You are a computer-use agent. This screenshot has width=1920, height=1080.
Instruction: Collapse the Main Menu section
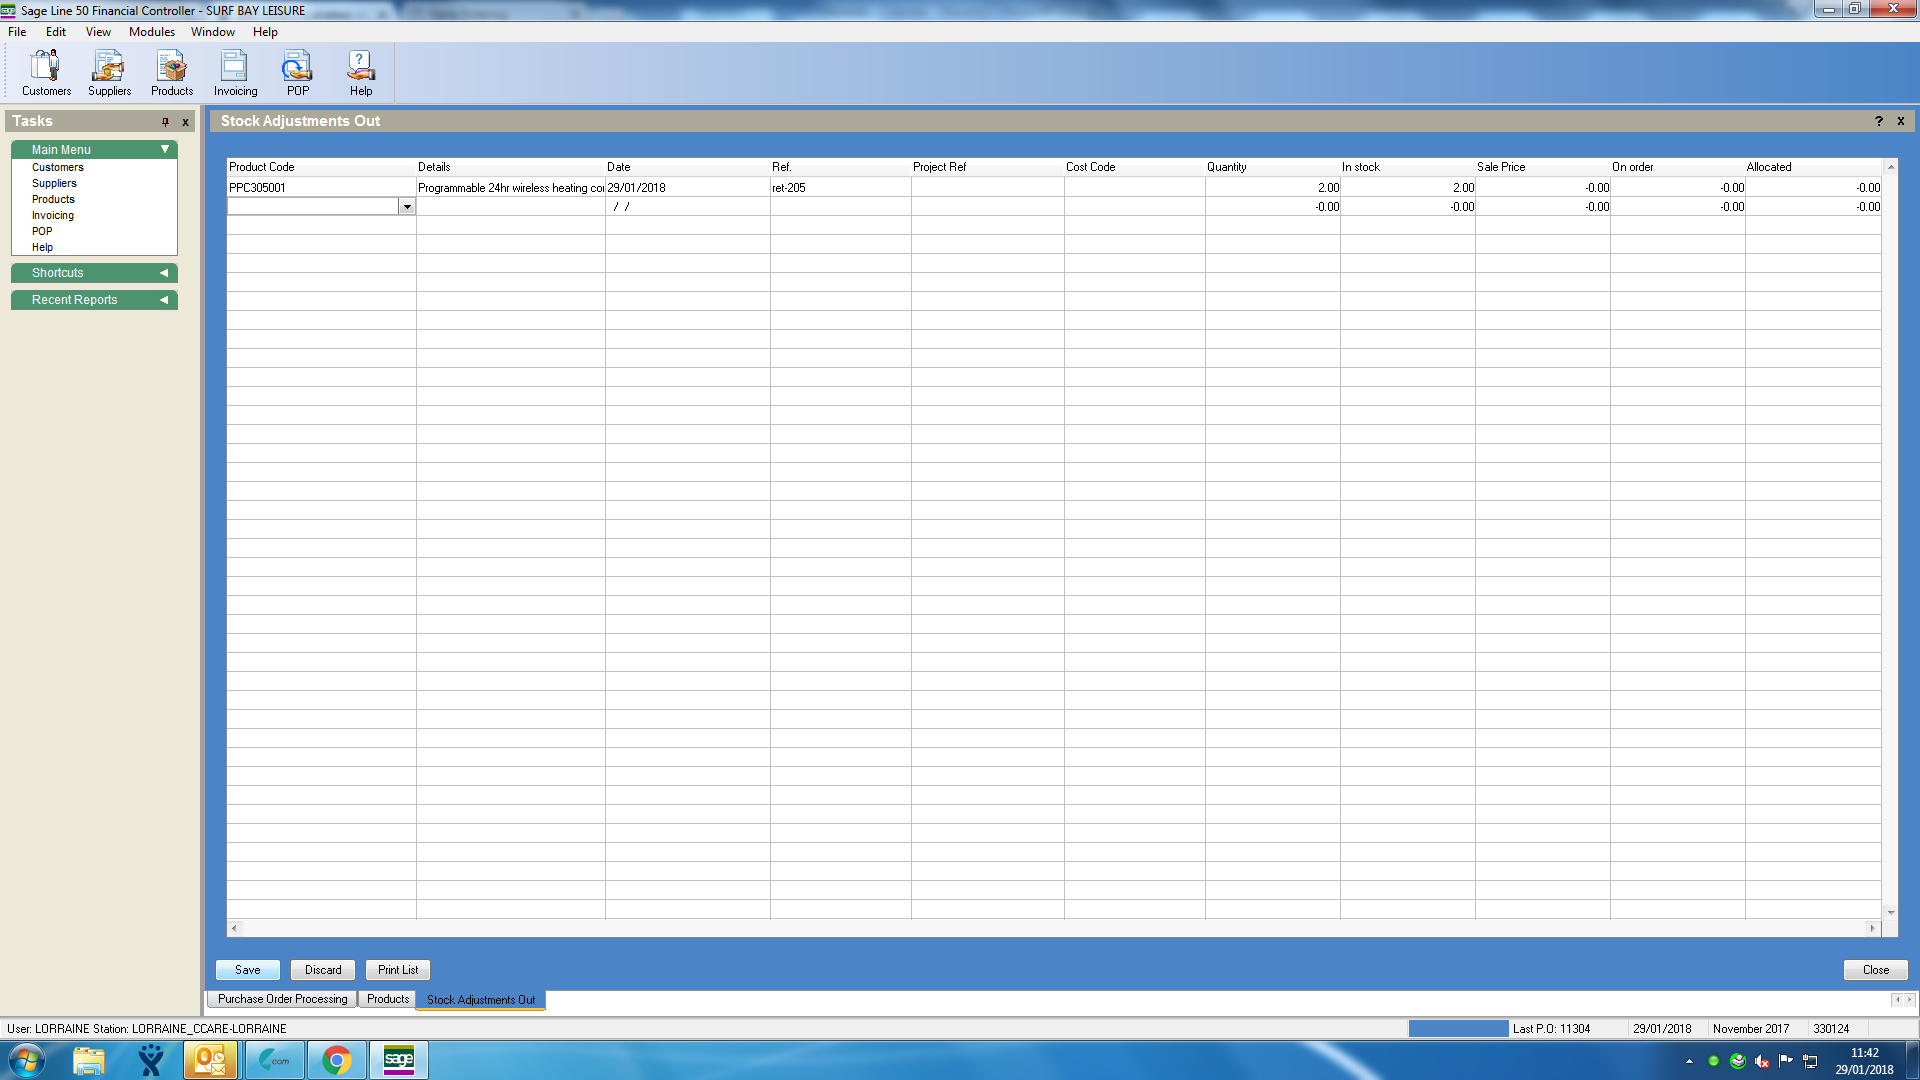(x=165, y=149)
